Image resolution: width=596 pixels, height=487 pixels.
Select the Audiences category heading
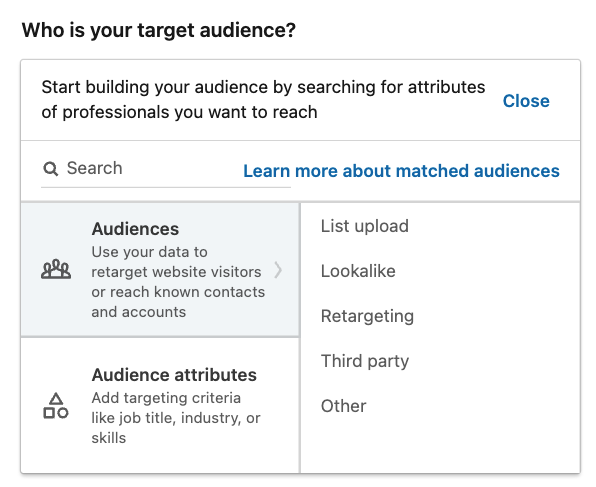pos(135,229)
